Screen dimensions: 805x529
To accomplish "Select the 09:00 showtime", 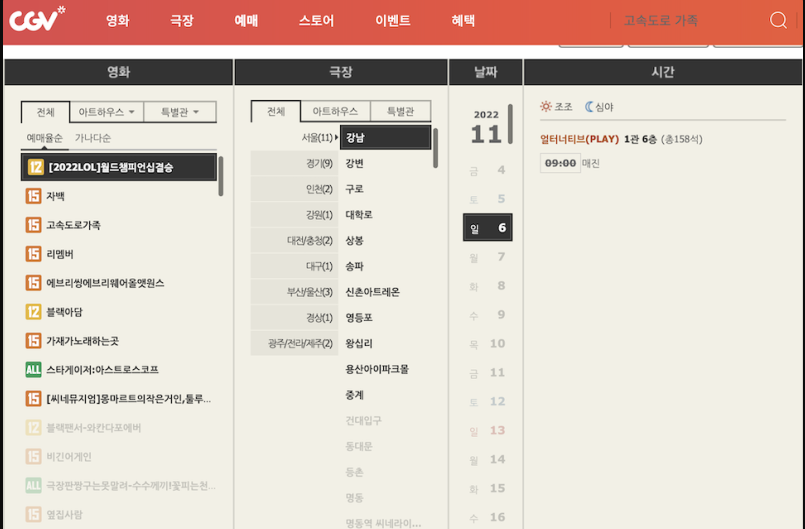I will click(560, 163).
